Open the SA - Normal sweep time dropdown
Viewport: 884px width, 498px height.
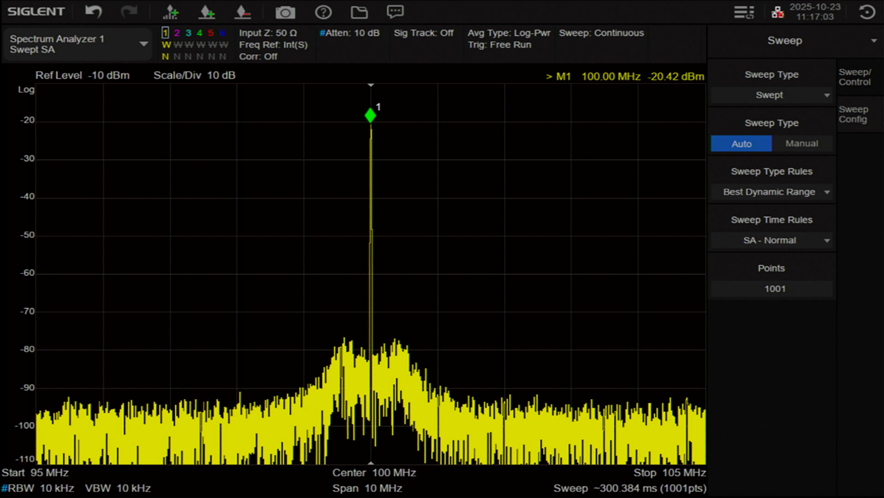771,240
